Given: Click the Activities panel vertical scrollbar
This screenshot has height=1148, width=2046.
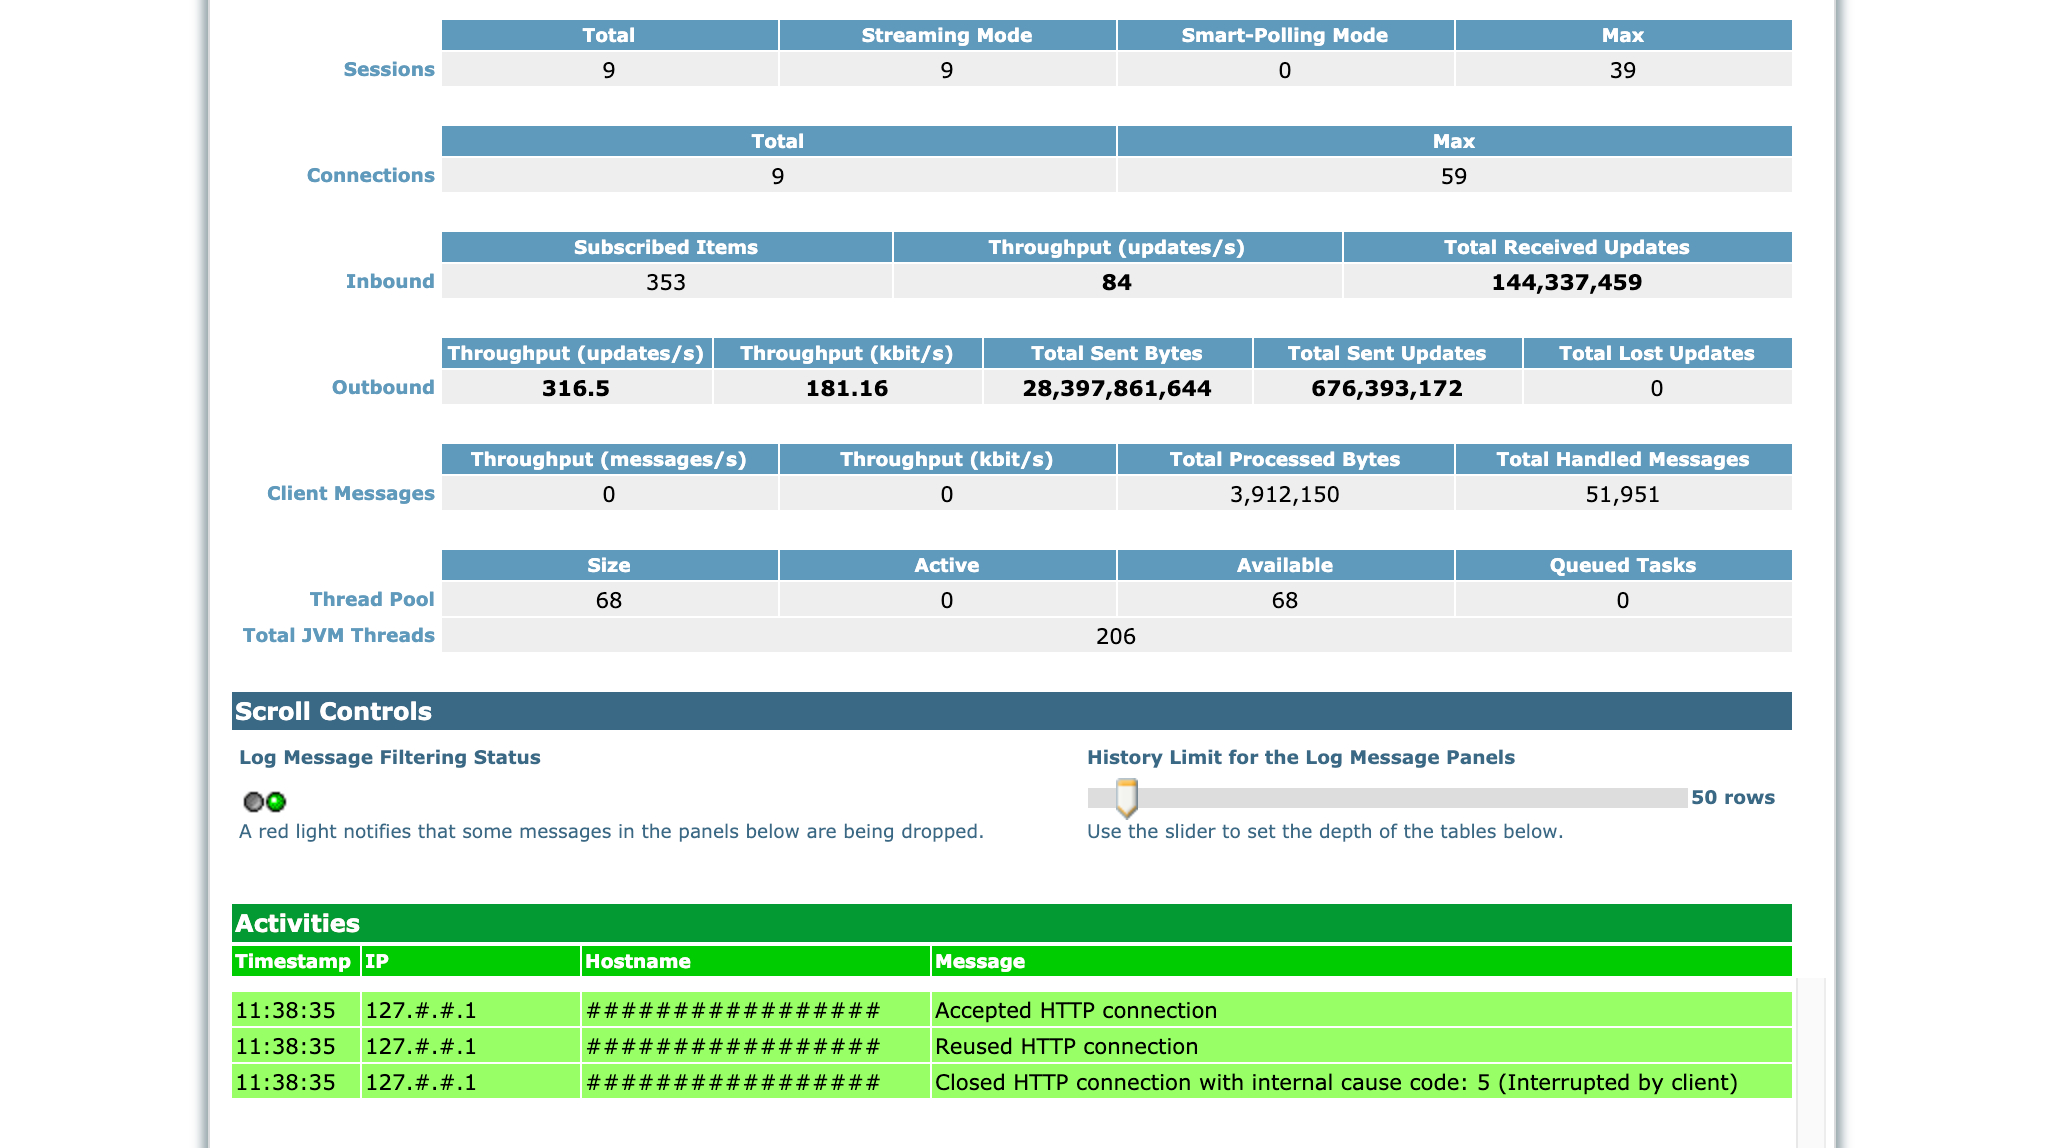Looking at the screenshot, I should (x=1811, y=1060).
